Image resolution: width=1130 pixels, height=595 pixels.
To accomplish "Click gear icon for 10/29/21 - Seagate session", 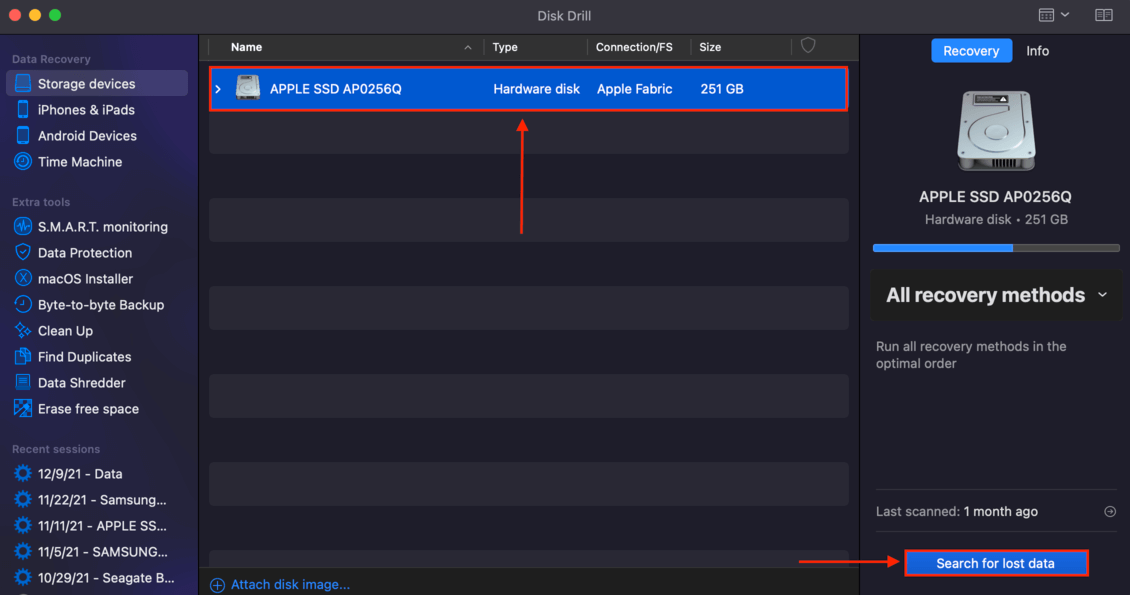I will [x=23, y=577].
